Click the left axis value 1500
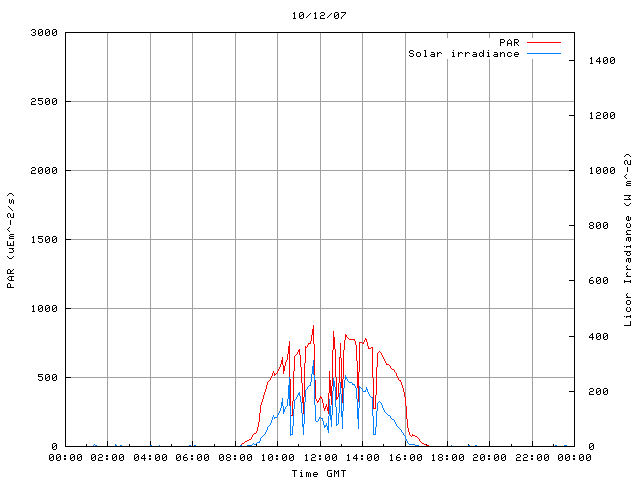This screenshot has height=480, width=640. [44, 240]
